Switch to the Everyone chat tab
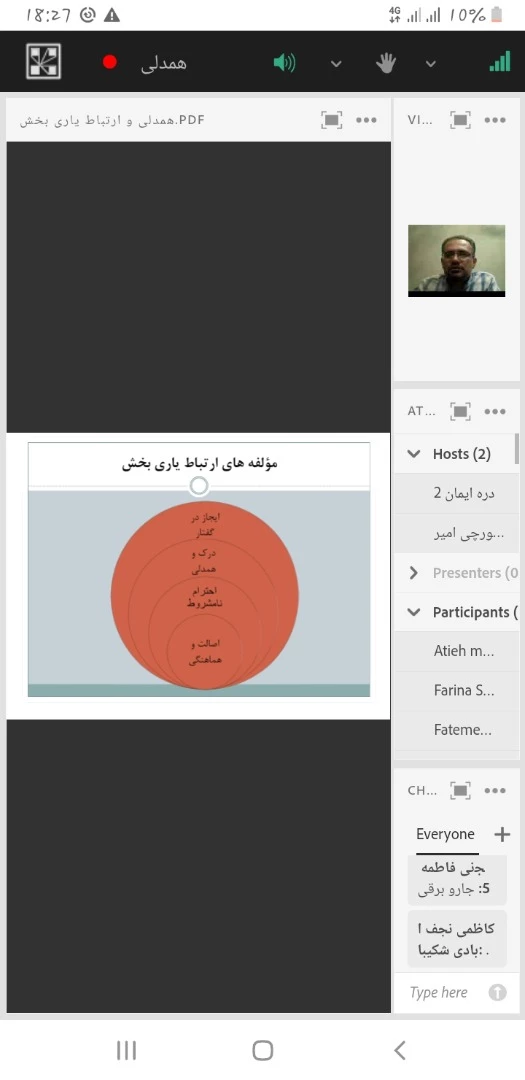Image resolution: width=525 pixels, height=1080 pixels. (x=445, y=834)
